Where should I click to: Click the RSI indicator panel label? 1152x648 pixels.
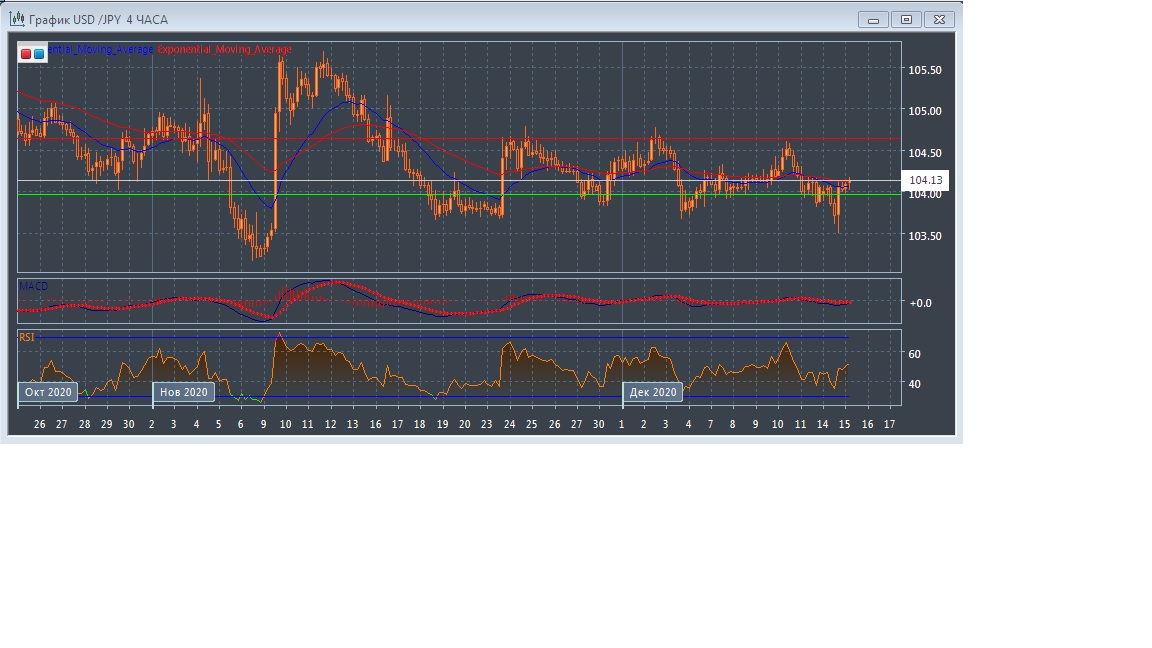pos(27,337)
